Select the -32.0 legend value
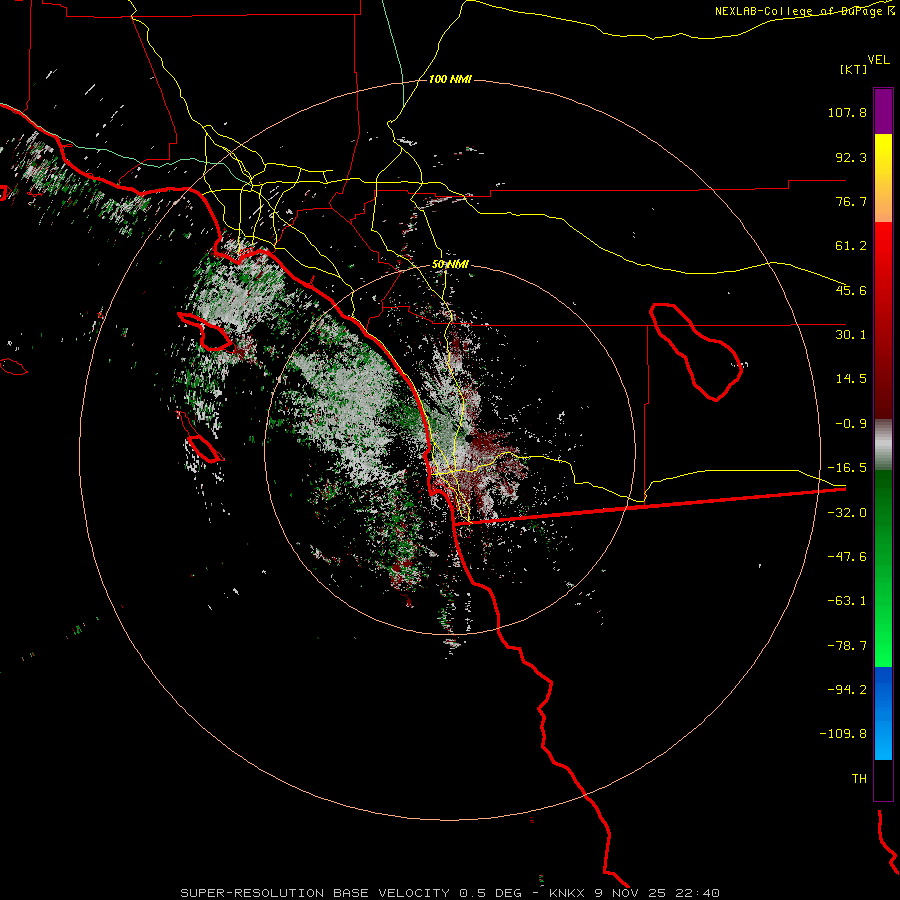 847,513
